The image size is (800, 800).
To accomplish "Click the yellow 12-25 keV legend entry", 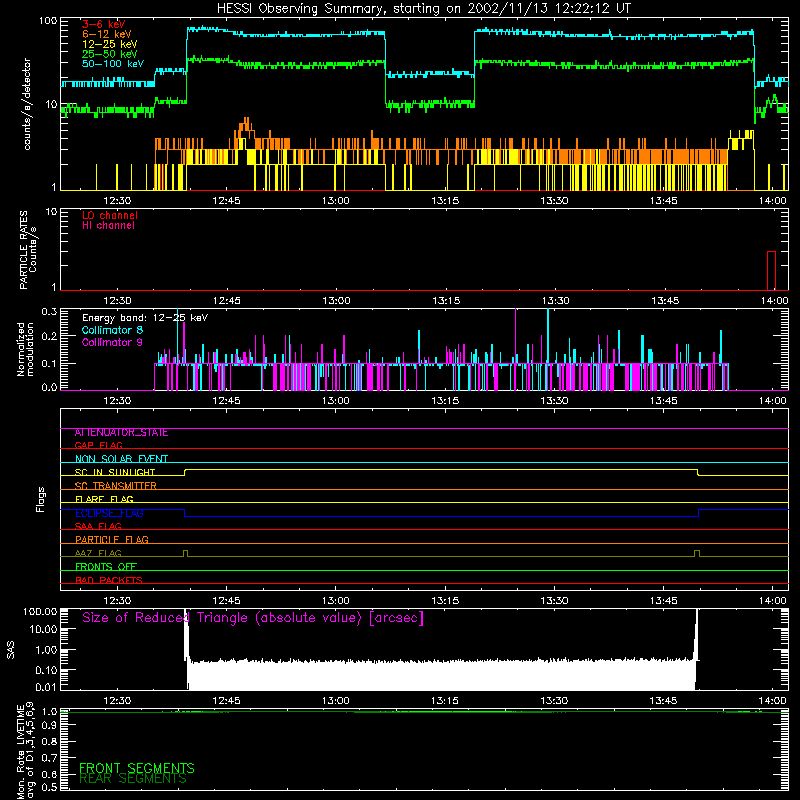I will 109,44.
